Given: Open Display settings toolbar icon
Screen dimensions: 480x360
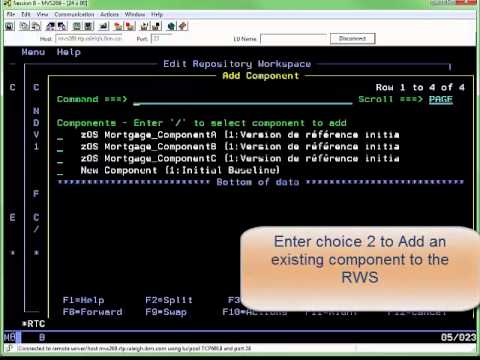Looking at the screenshot, I should 77,26.
